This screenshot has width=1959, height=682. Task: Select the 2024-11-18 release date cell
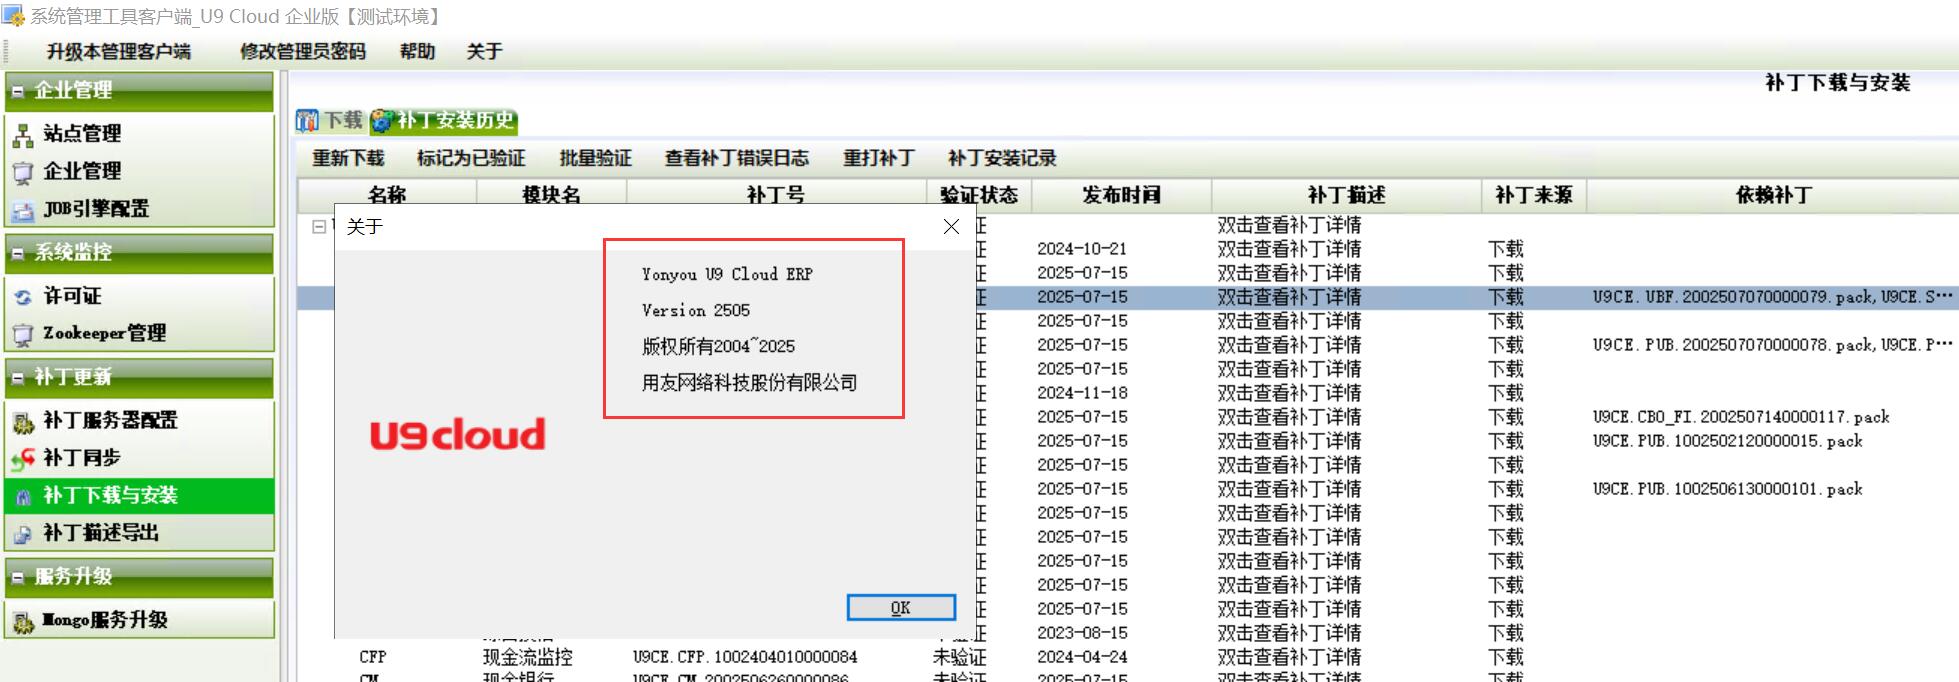[x=1082, y=393]
